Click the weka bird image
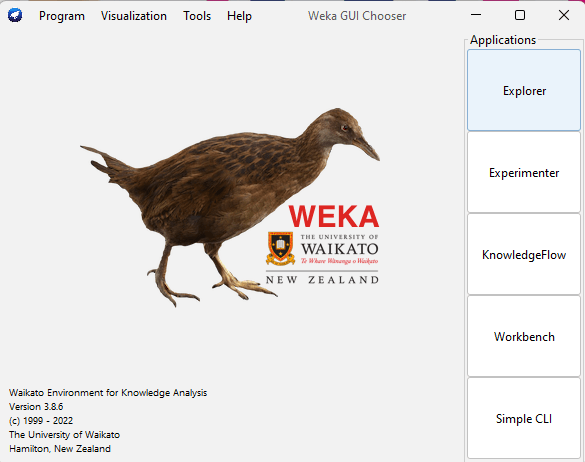This screenshot has height=462, width=585. click(x=230, y=207)
